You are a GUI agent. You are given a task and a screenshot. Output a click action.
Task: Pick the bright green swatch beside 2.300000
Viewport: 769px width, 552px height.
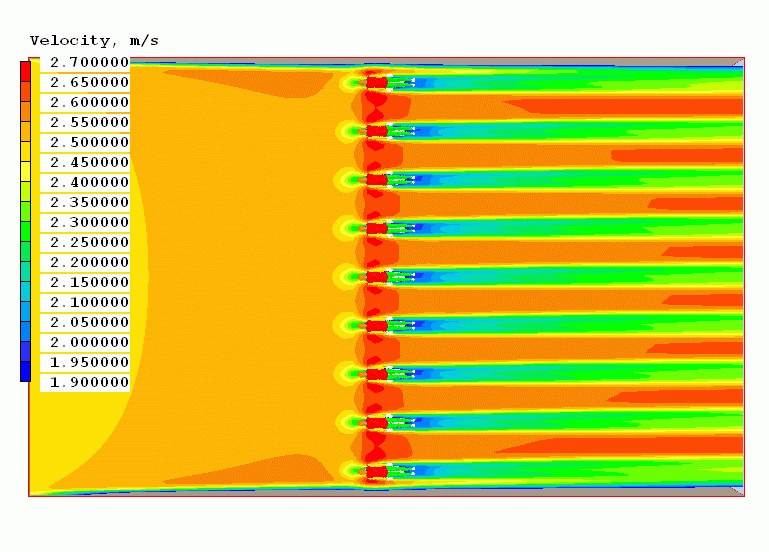tap(26, 231)
